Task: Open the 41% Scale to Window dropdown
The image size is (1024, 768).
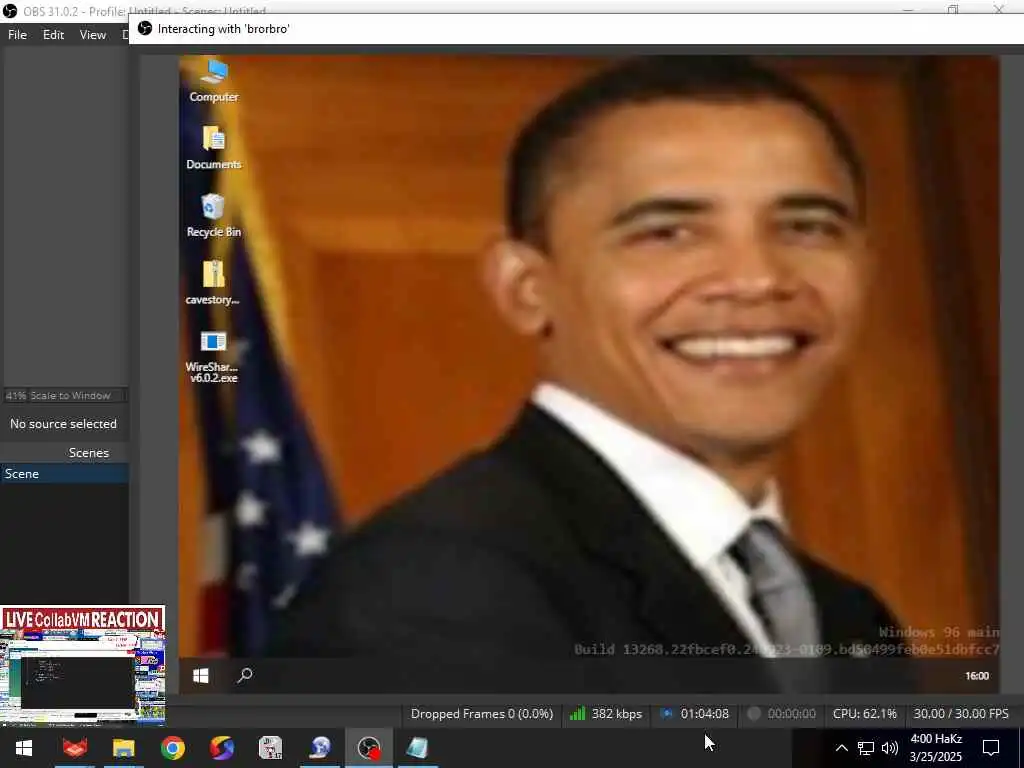Action: point(64,395)
